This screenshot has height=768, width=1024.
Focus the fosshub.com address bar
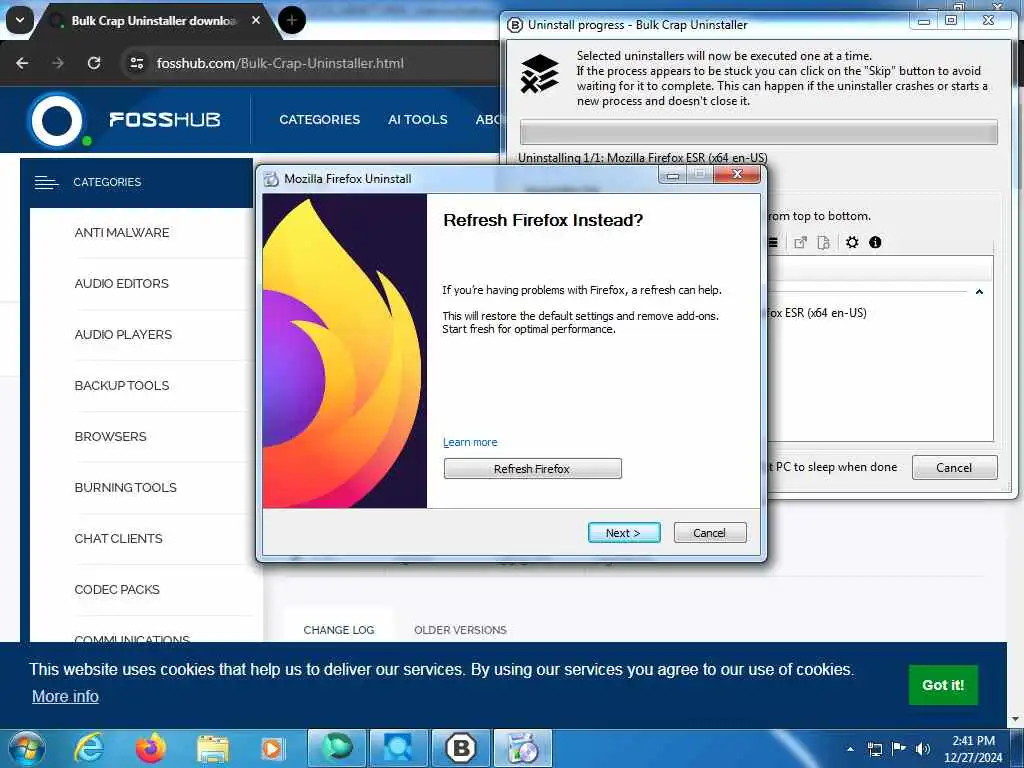pos(280,63)
